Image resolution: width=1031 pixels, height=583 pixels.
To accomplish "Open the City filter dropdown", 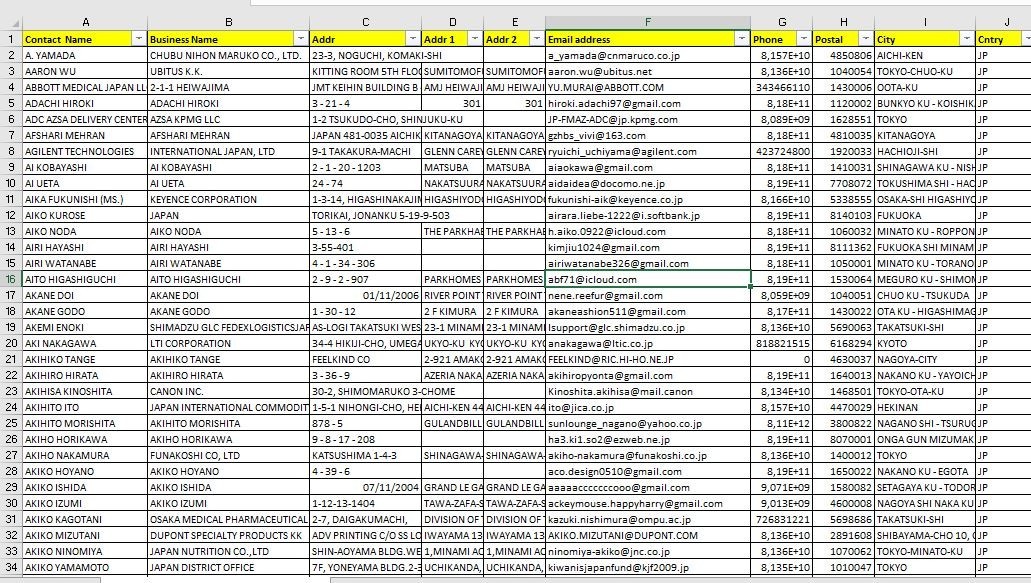I will (966, 39).
